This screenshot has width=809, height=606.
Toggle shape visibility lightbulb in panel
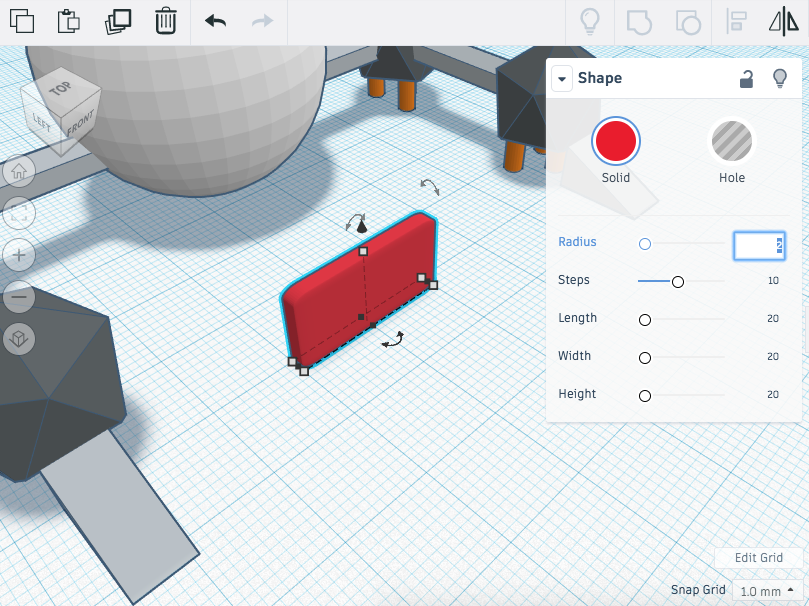coord(780,79)
